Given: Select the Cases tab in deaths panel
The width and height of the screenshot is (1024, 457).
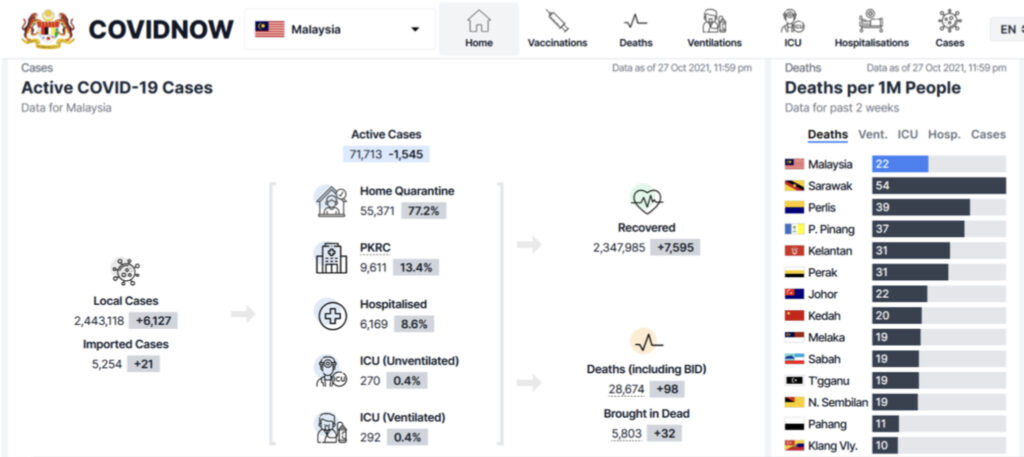Looking at the screenshot, I should [x=988, y=134].
